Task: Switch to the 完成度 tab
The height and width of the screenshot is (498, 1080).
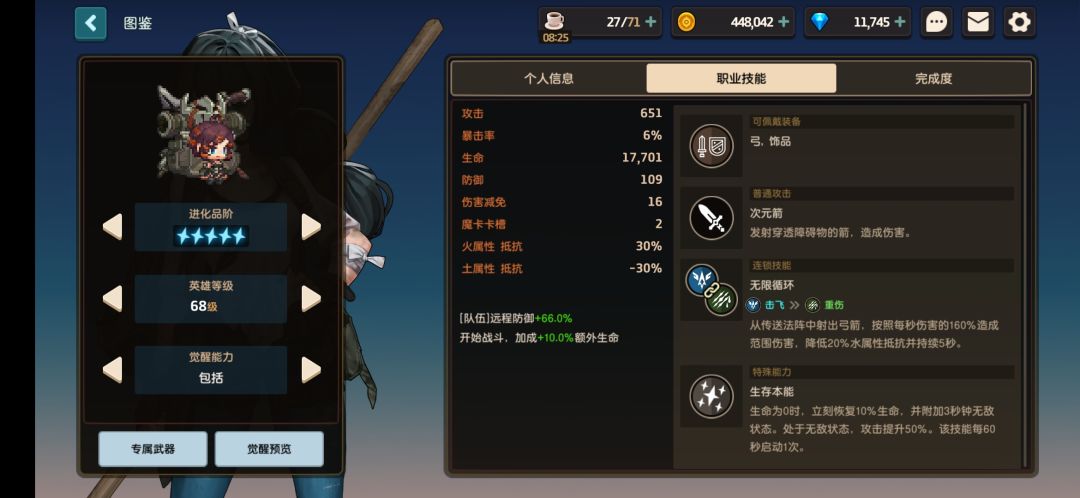Action: [x=933, y=79]
